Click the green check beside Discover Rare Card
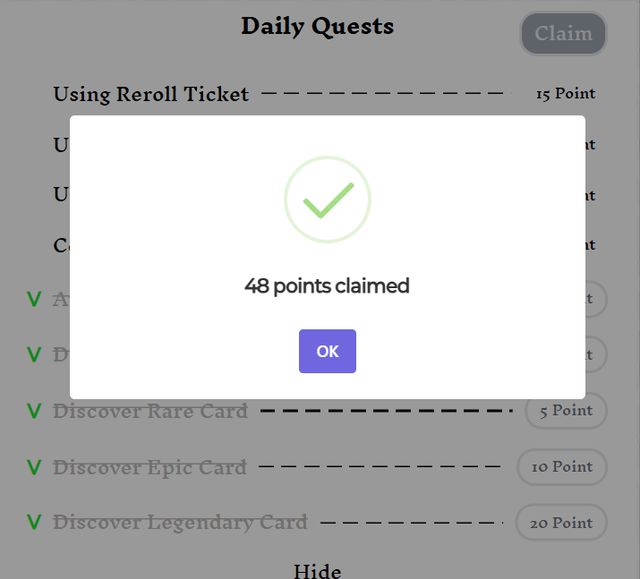Image resolution: width=640 pixels, height=579 pixels. pyautogui.click(x=34, y=411)
